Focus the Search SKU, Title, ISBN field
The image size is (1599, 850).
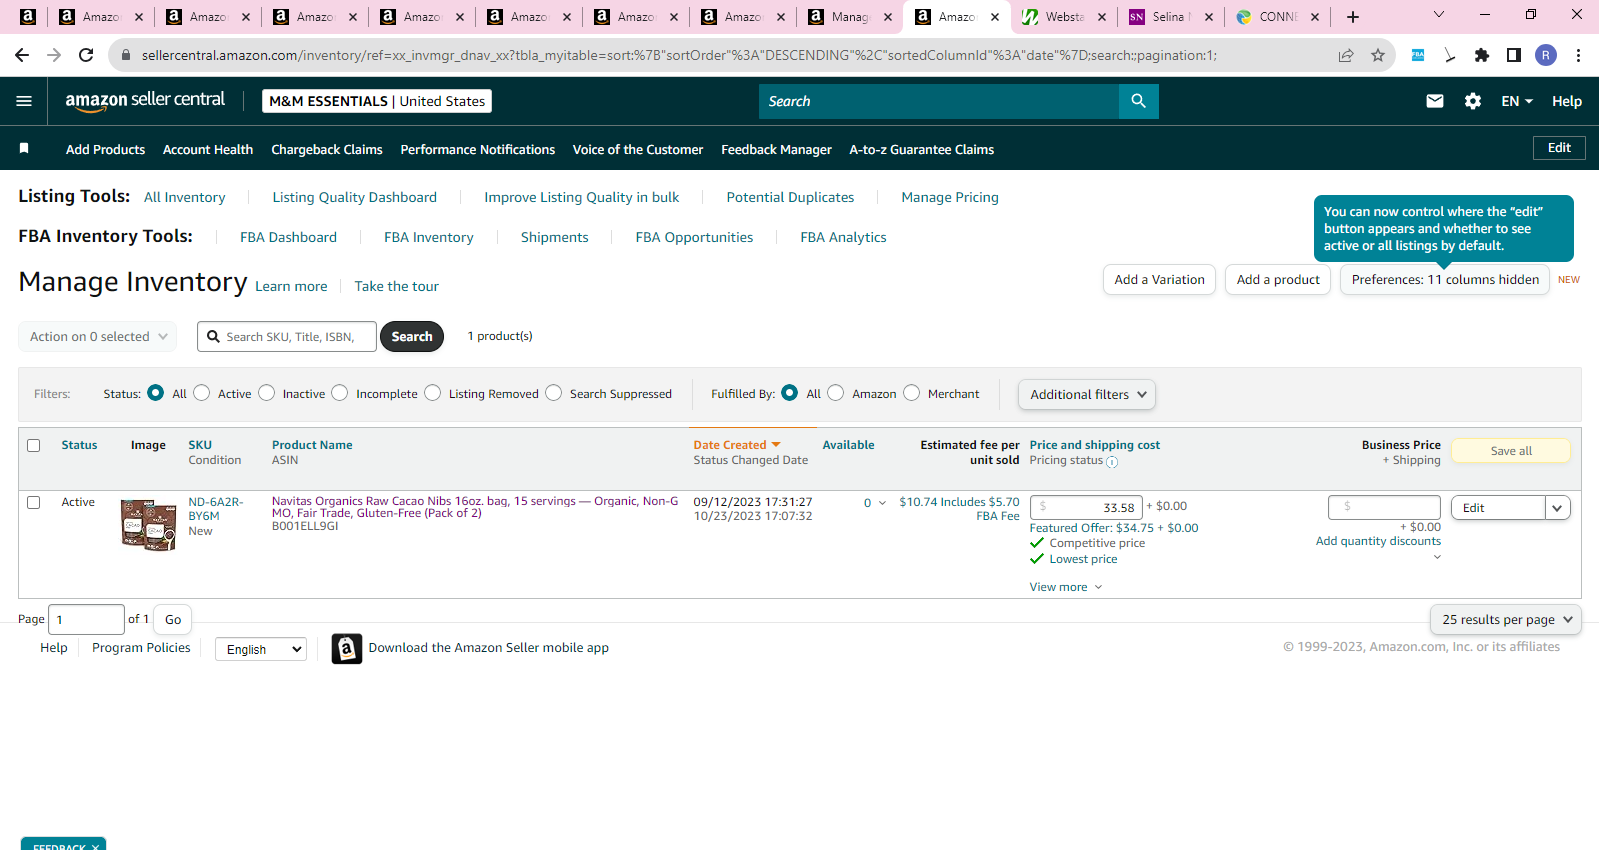click(287, 337)
